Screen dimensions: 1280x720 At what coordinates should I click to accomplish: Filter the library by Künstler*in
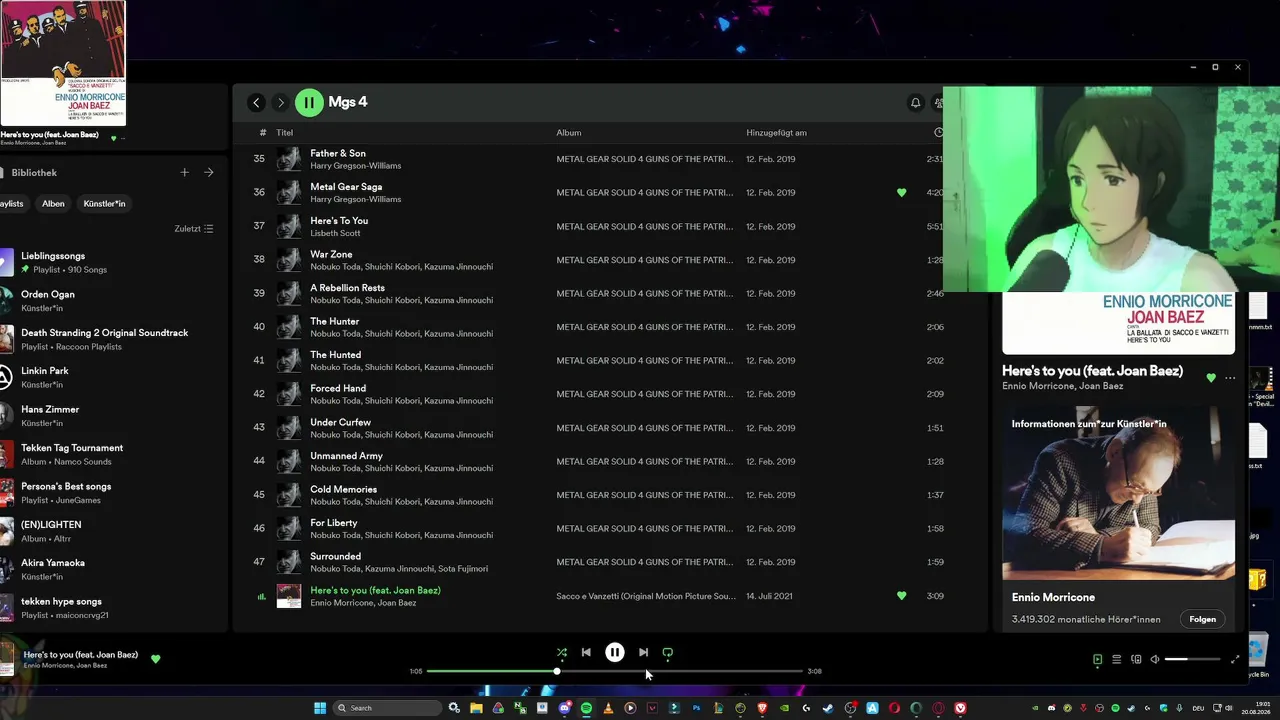[x=104, y=204]
